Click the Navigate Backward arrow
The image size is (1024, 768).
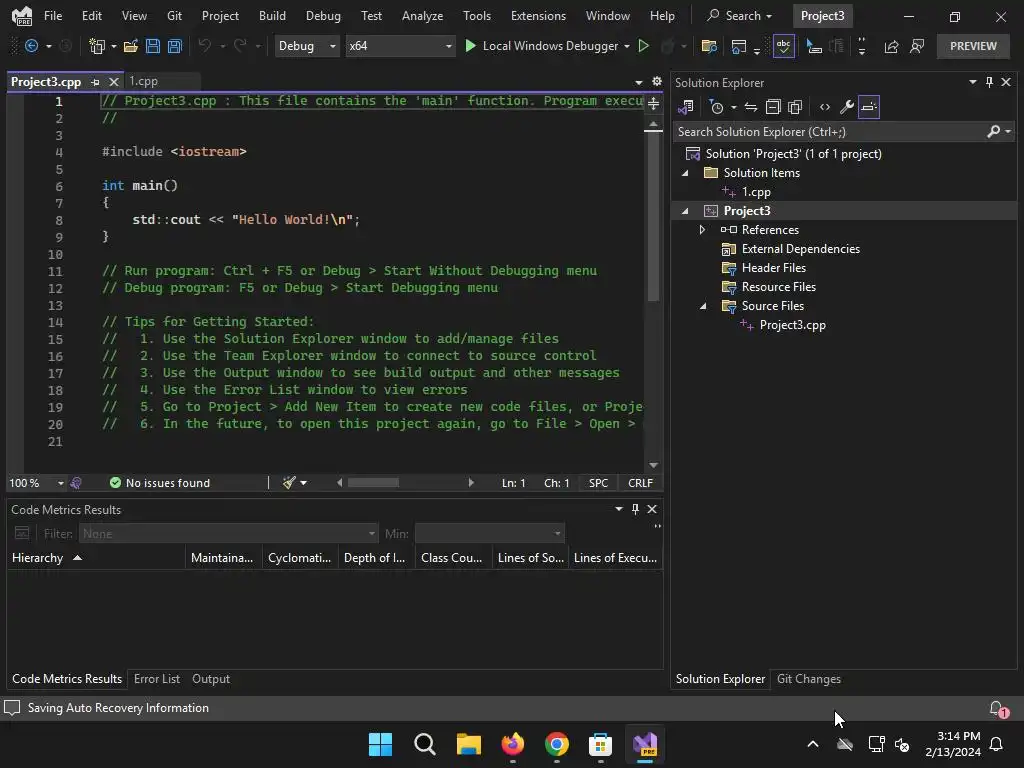(31, 46)
